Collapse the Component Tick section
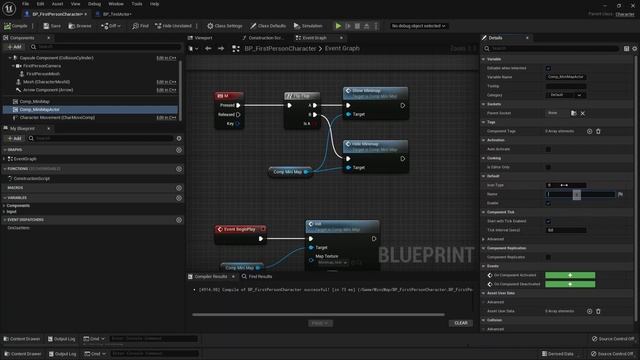640x360 pixels. [484, 212]
